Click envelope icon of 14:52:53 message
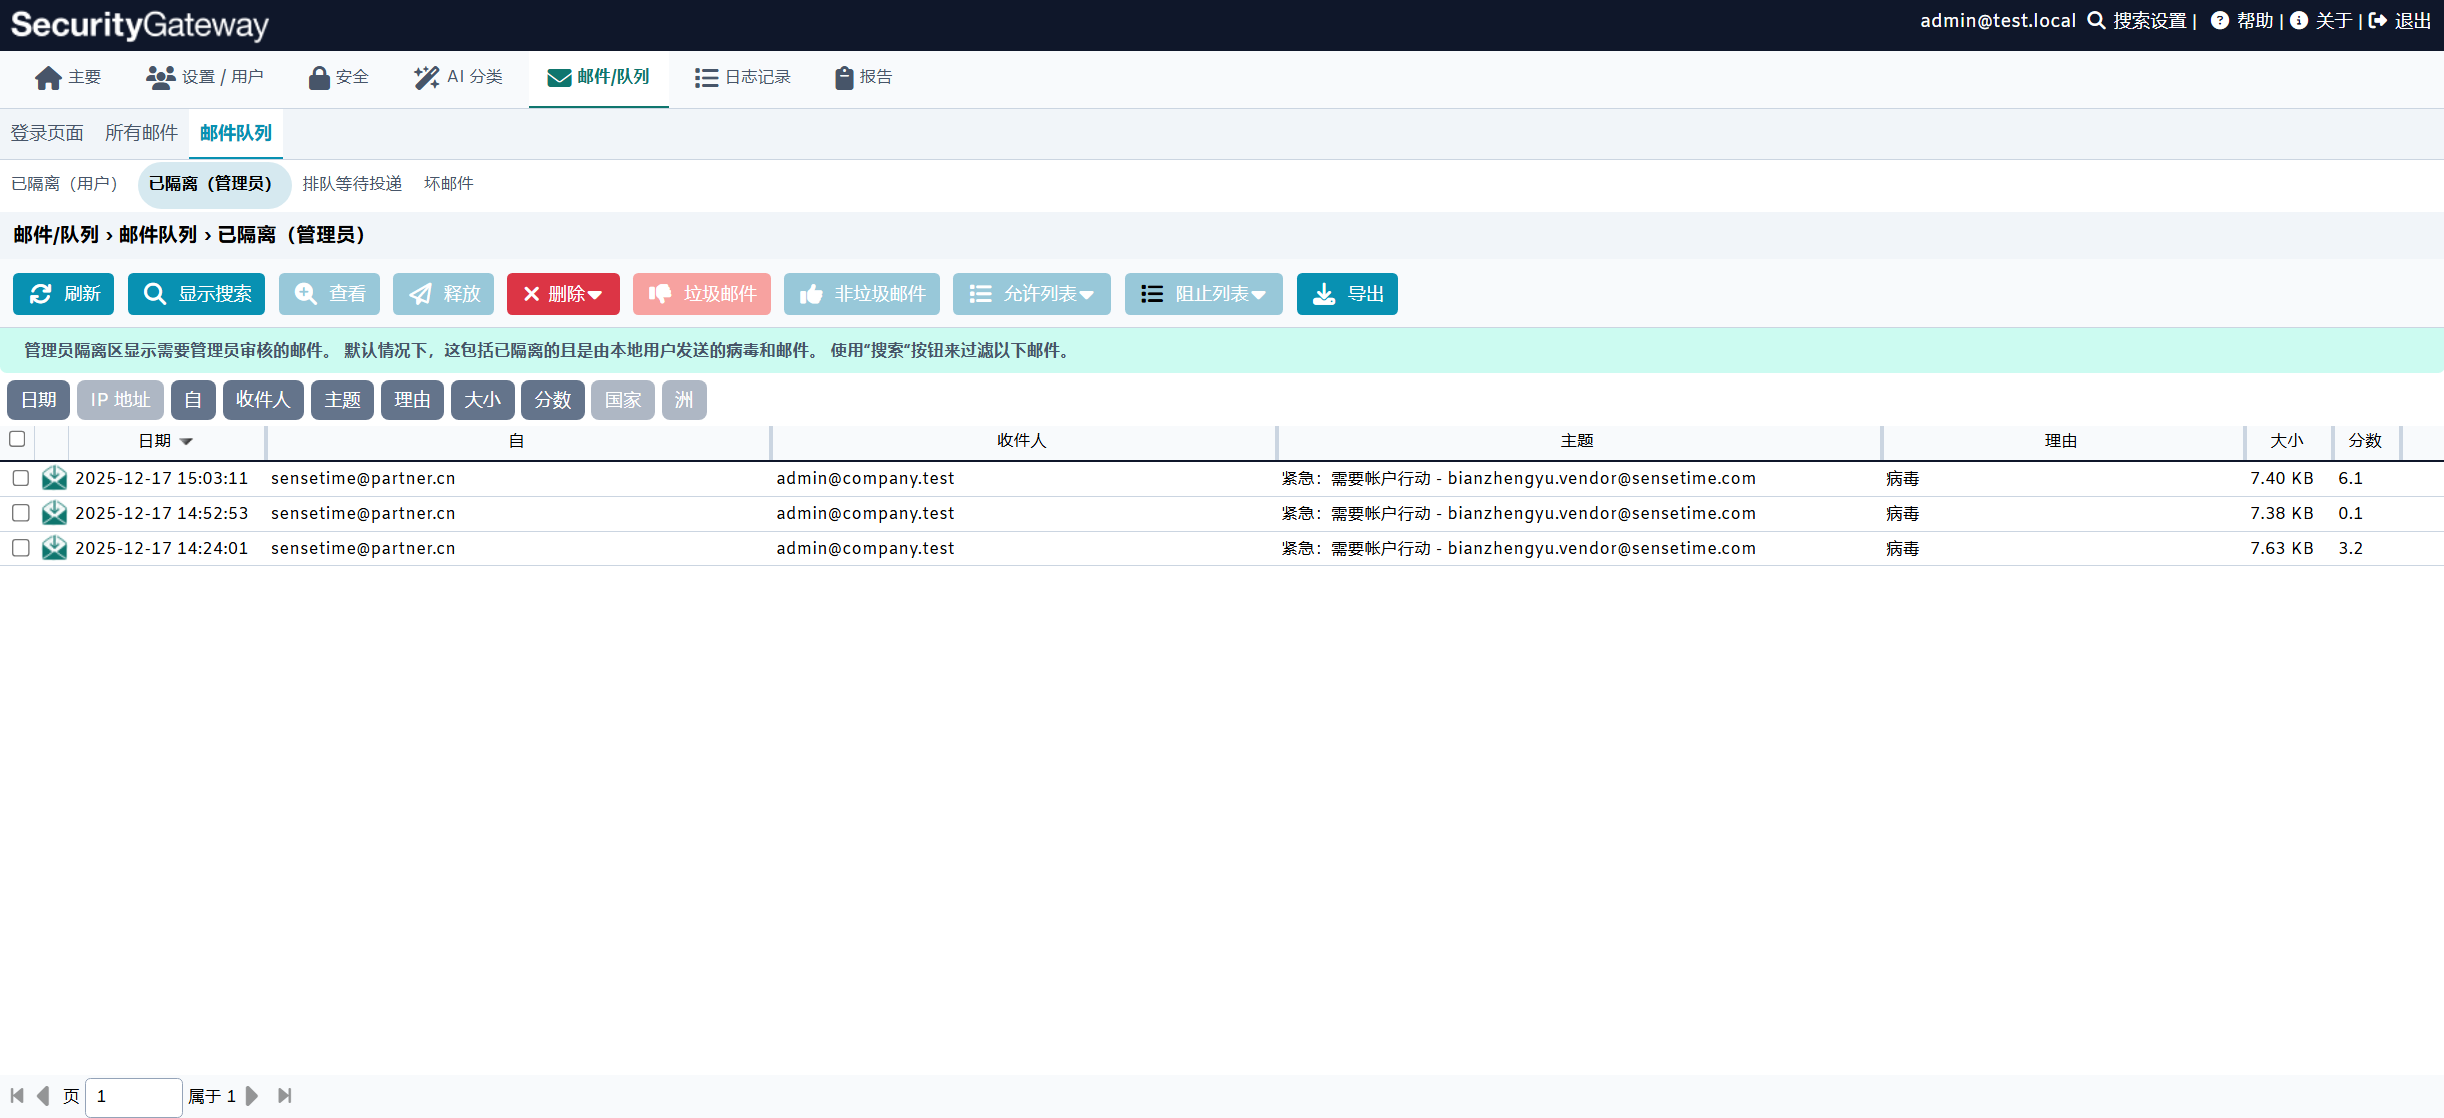This screenshot has height=1118, width=2444. click(54, 513)
